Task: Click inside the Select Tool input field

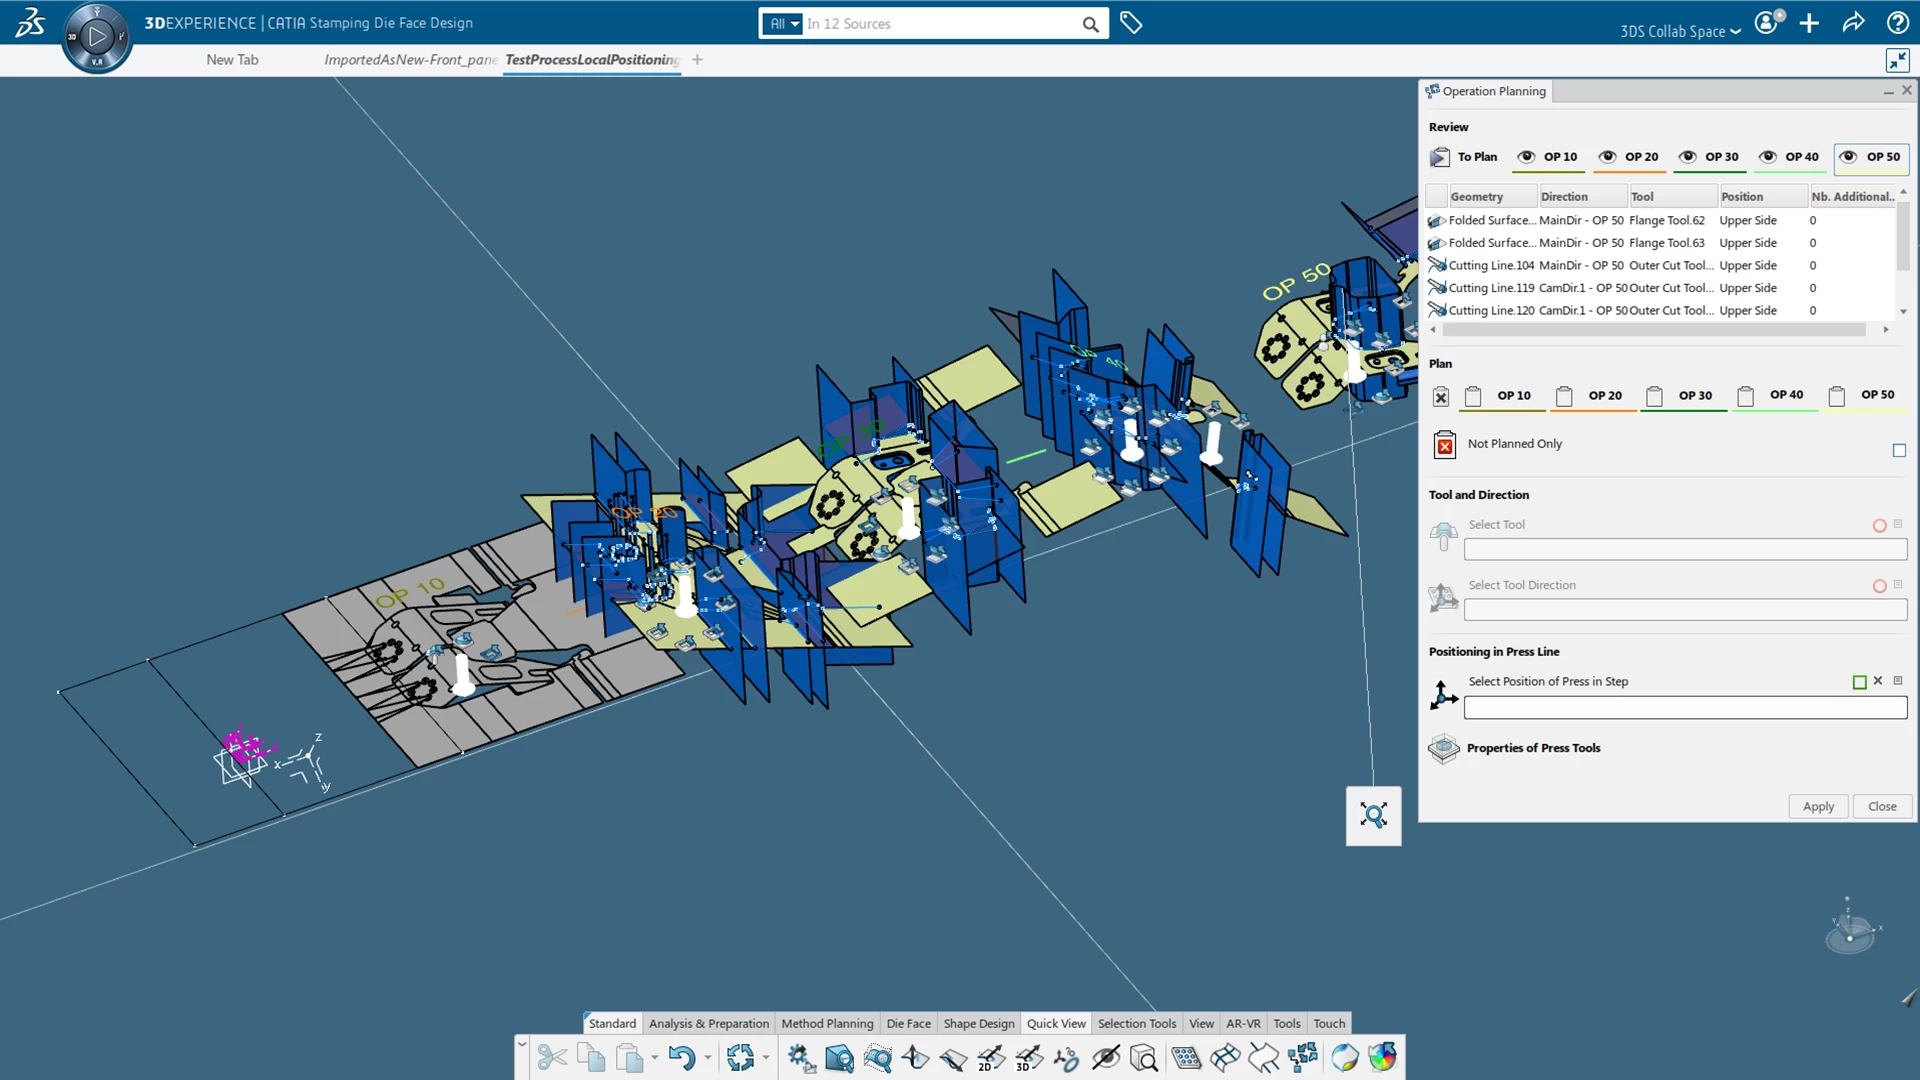Action: pos(1683,549)
